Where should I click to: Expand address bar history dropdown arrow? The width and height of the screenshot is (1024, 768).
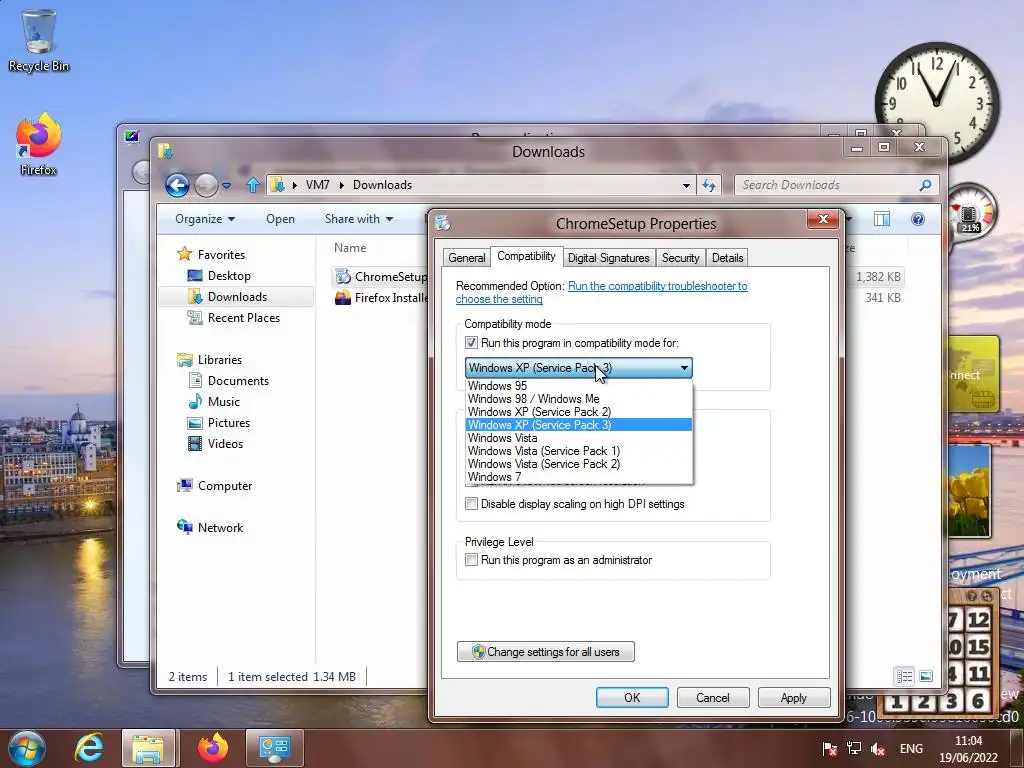point(686,185)
